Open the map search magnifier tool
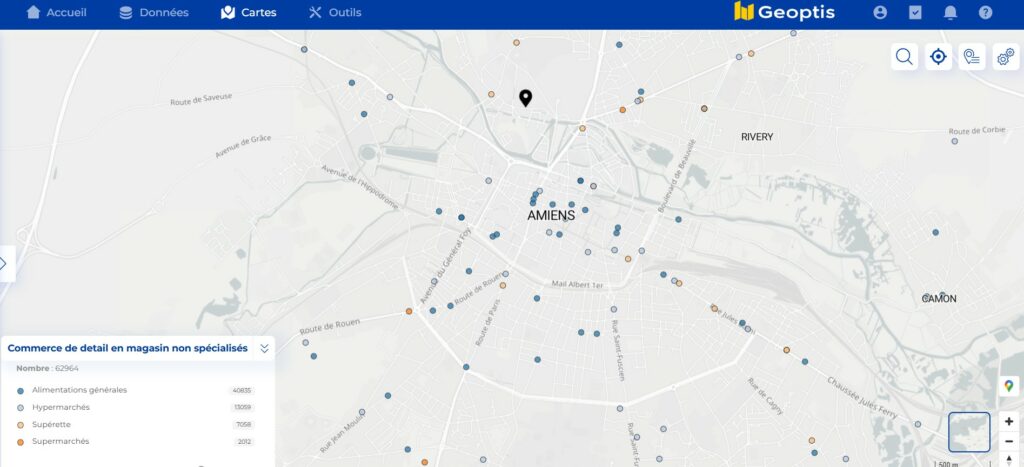This screenshot has height=467, width=1024. (x=904, y=57)
